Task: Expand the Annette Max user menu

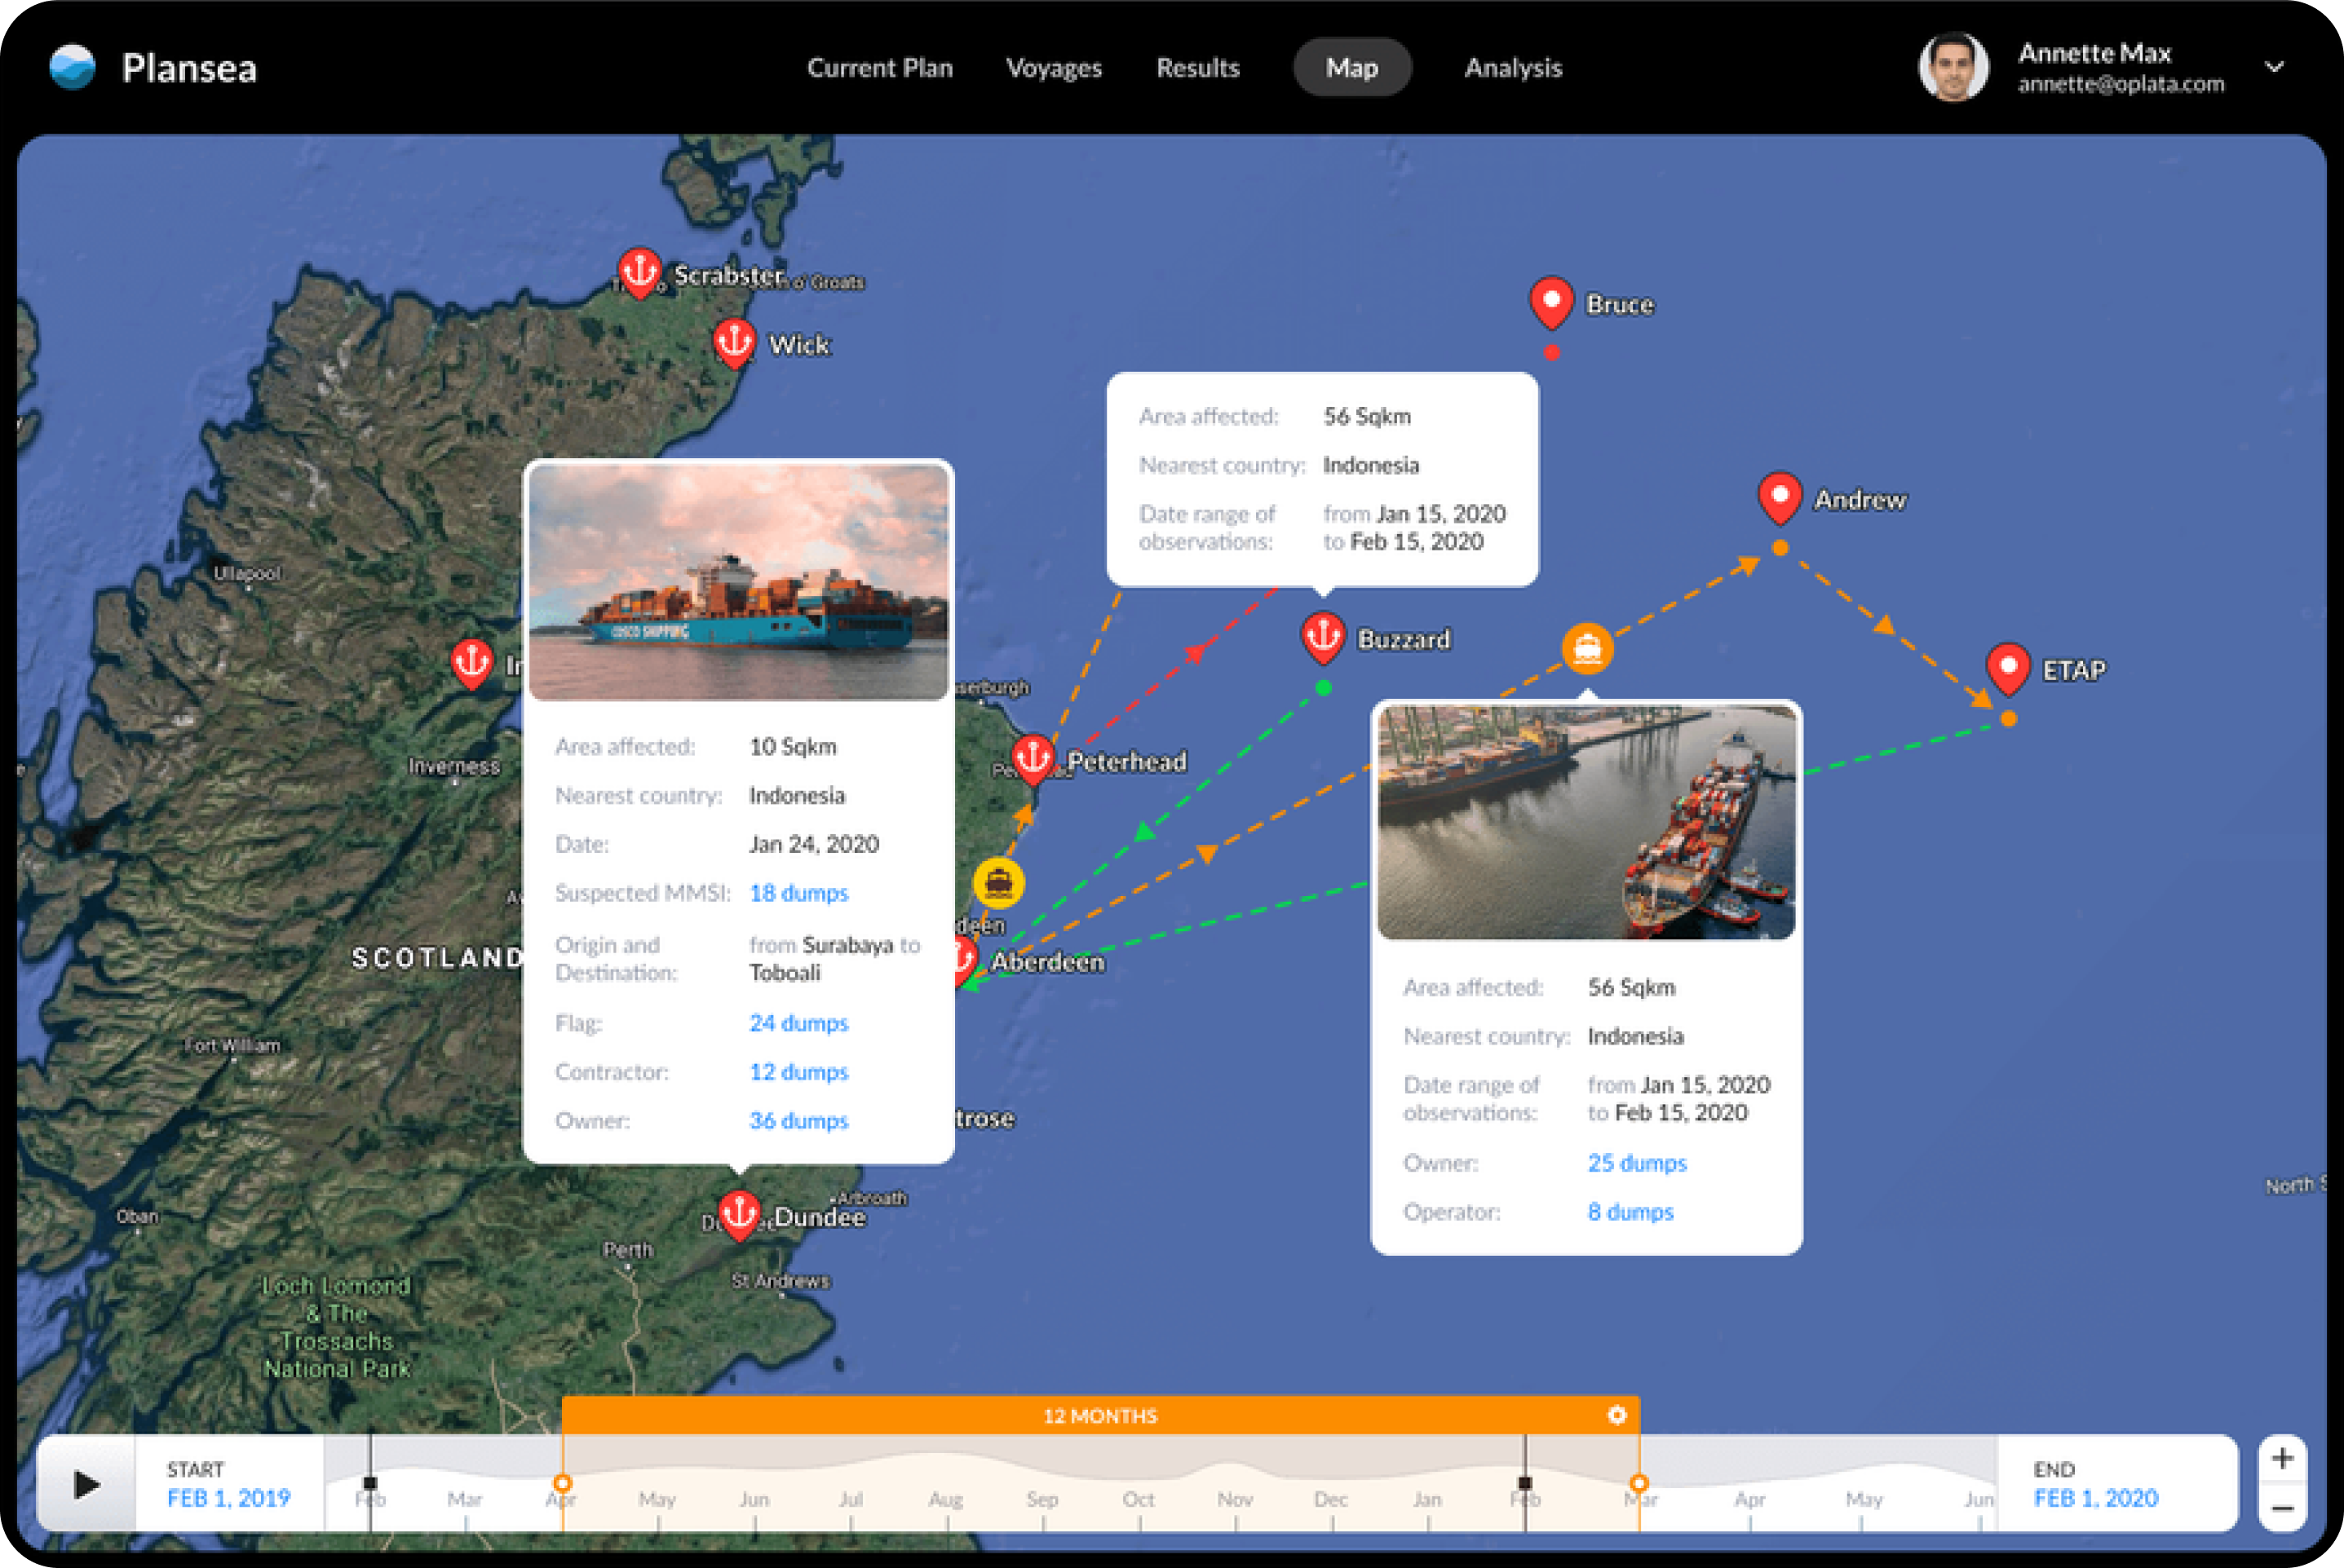Action: (2274, 67)
